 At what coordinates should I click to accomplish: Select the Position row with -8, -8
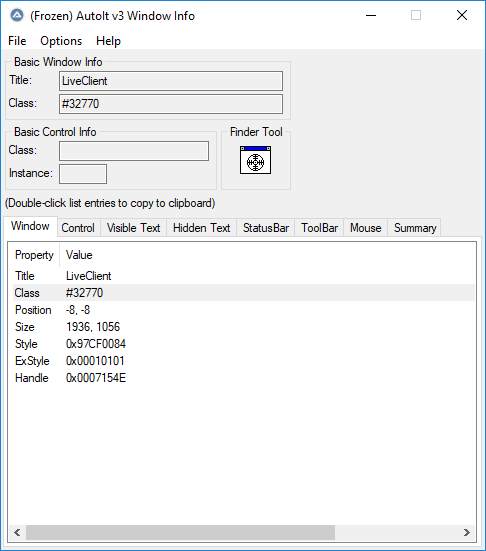pos(244,310)
